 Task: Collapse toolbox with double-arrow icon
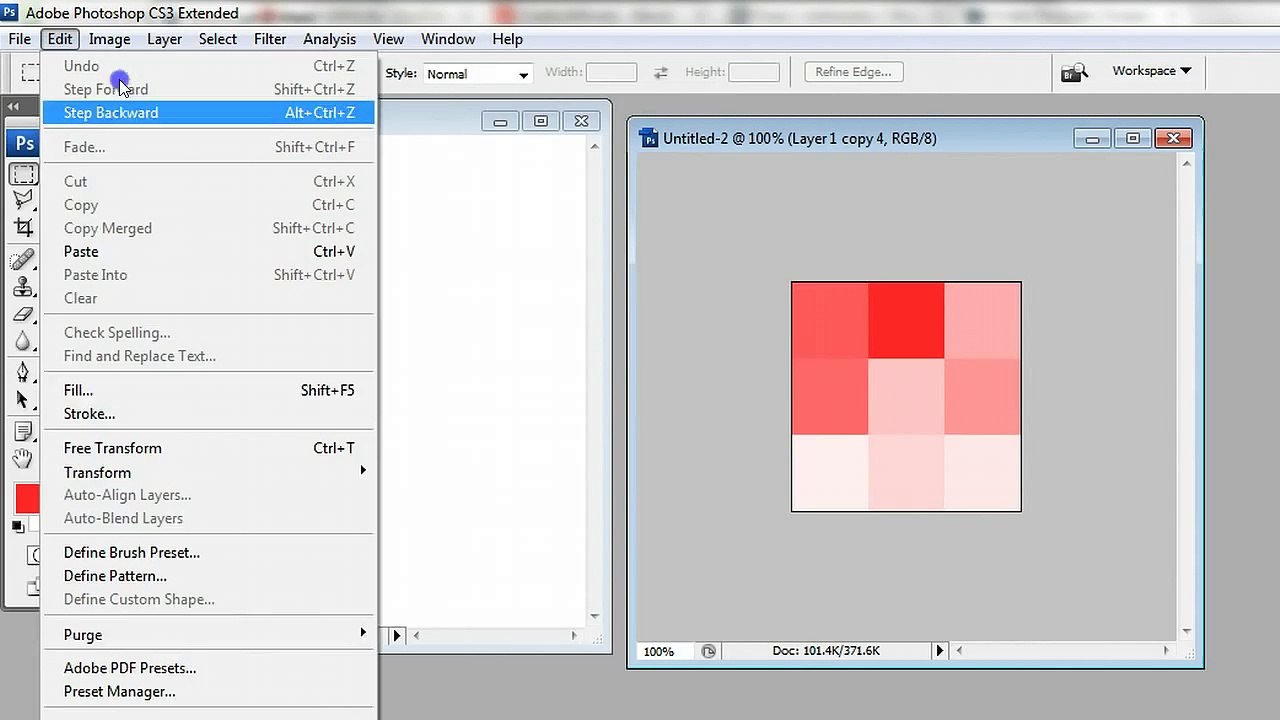[x=14, y=106]
